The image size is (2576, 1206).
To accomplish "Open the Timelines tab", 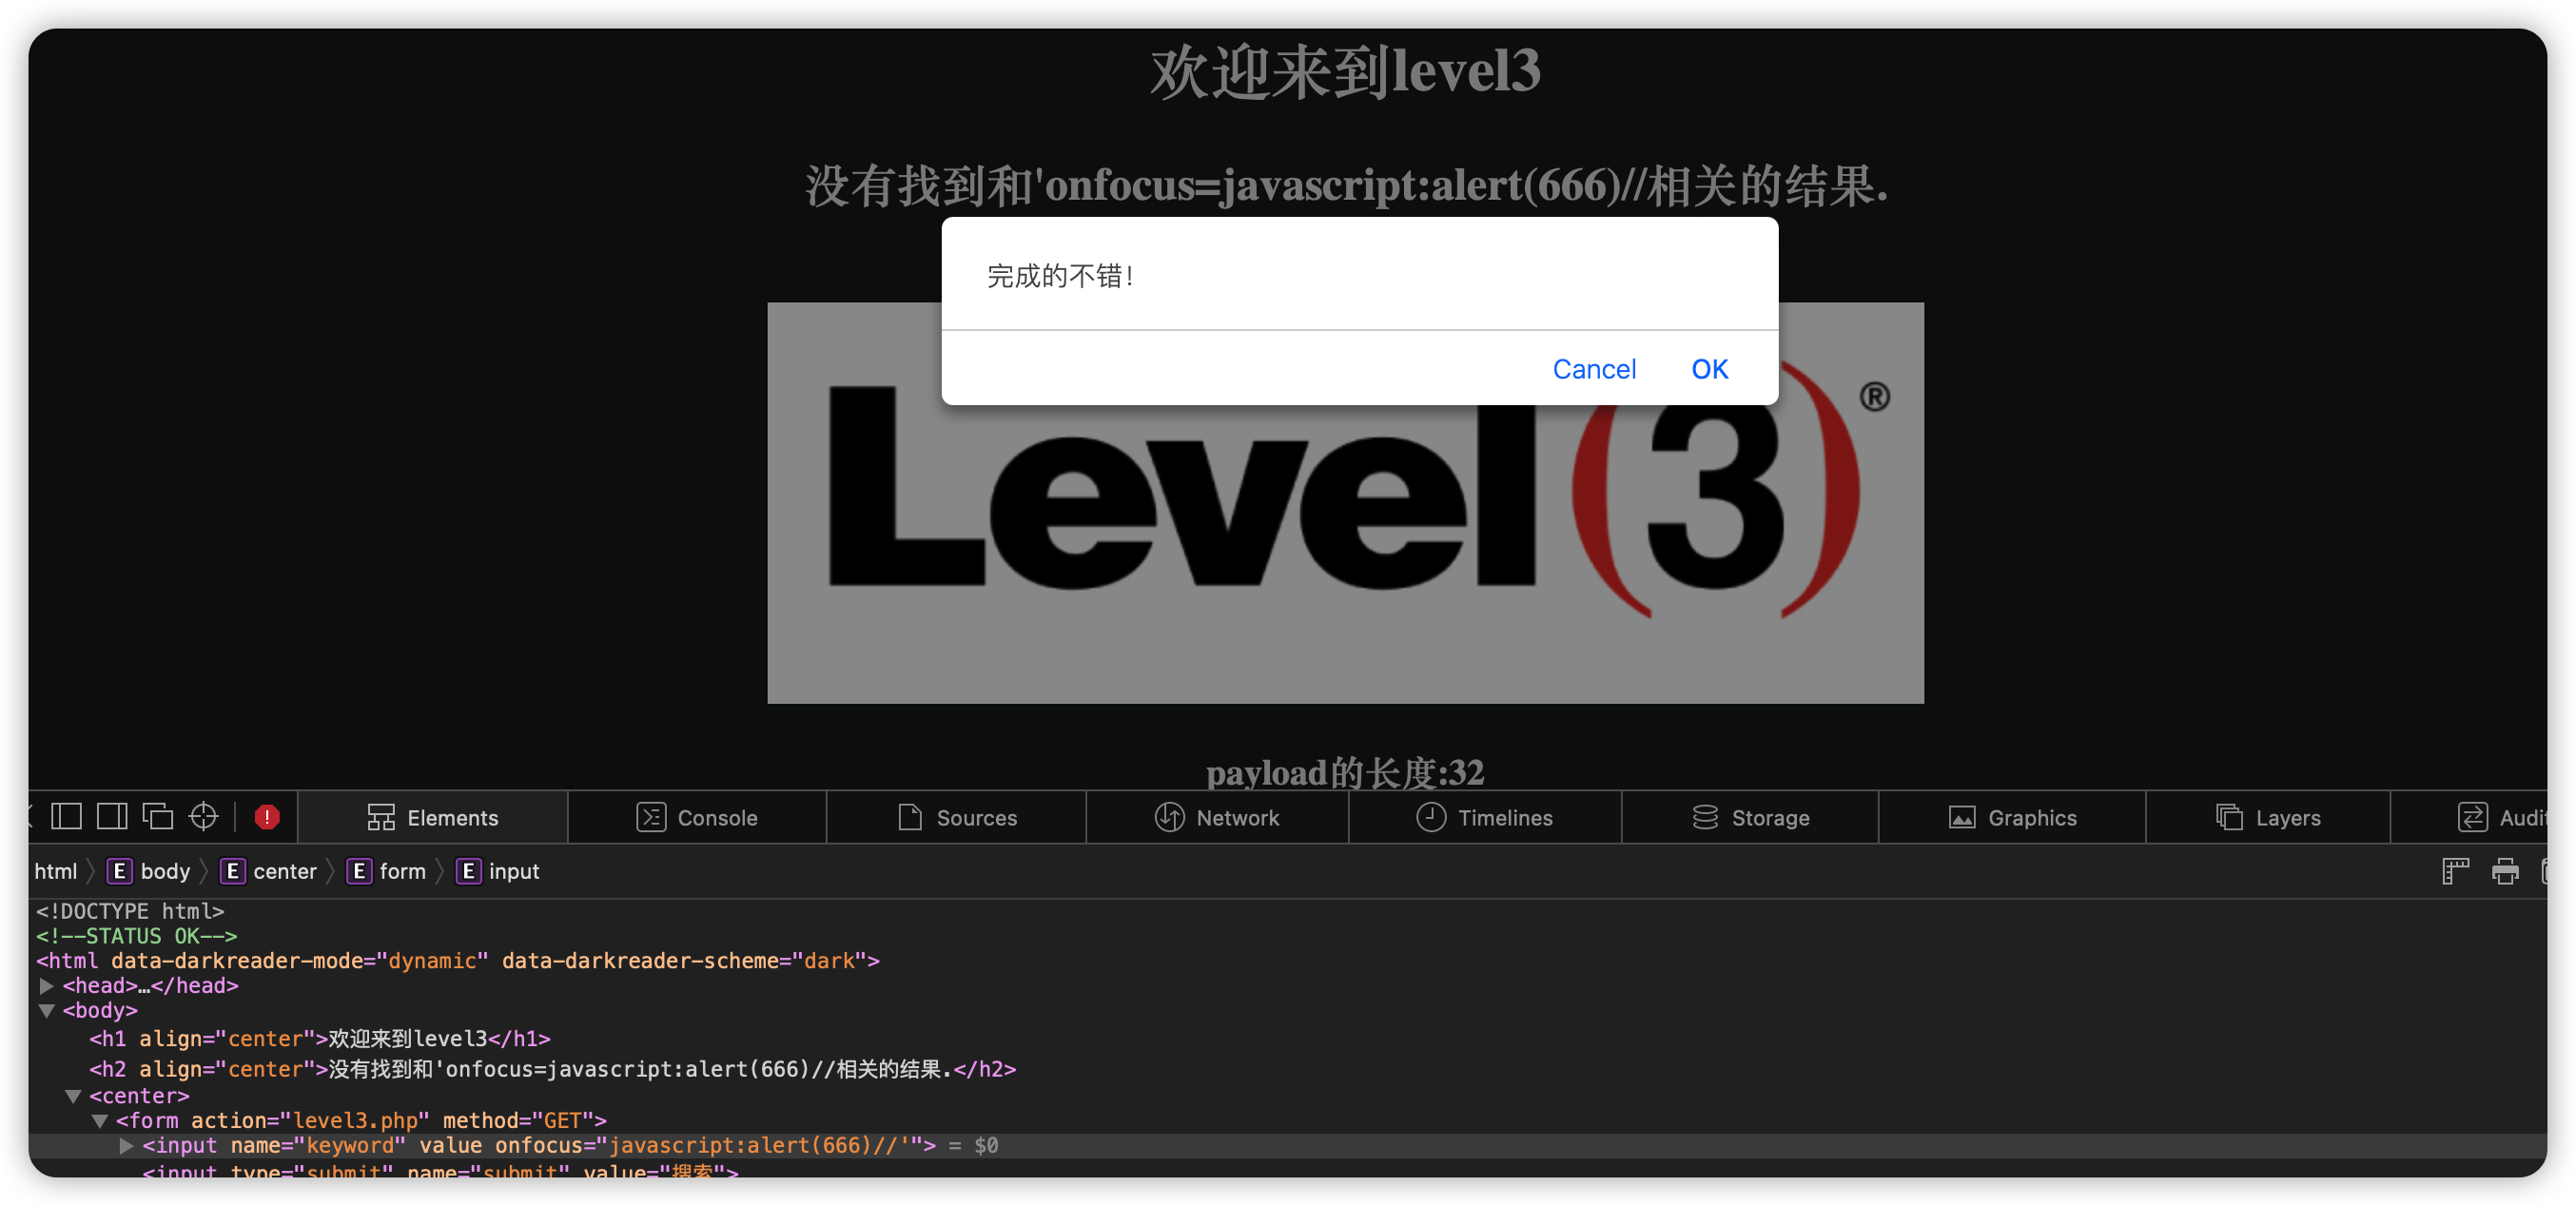I will 1485,817.
